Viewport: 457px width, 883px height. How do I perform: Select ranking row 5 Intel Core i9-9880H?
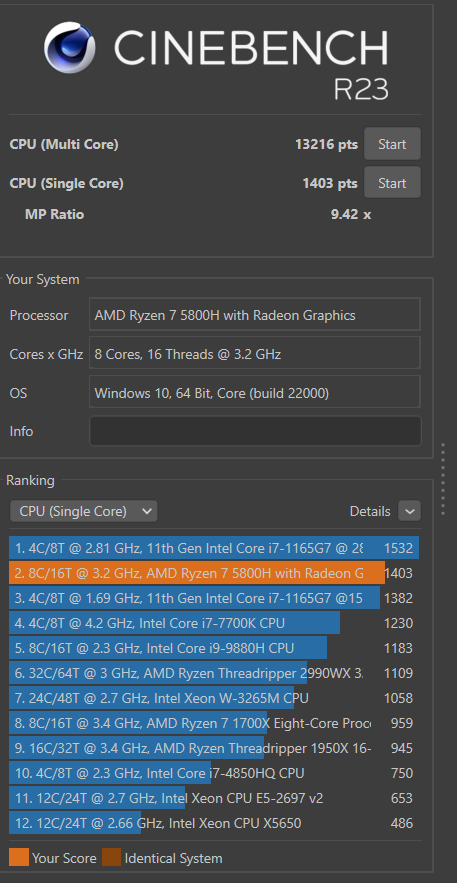point(214,648)
